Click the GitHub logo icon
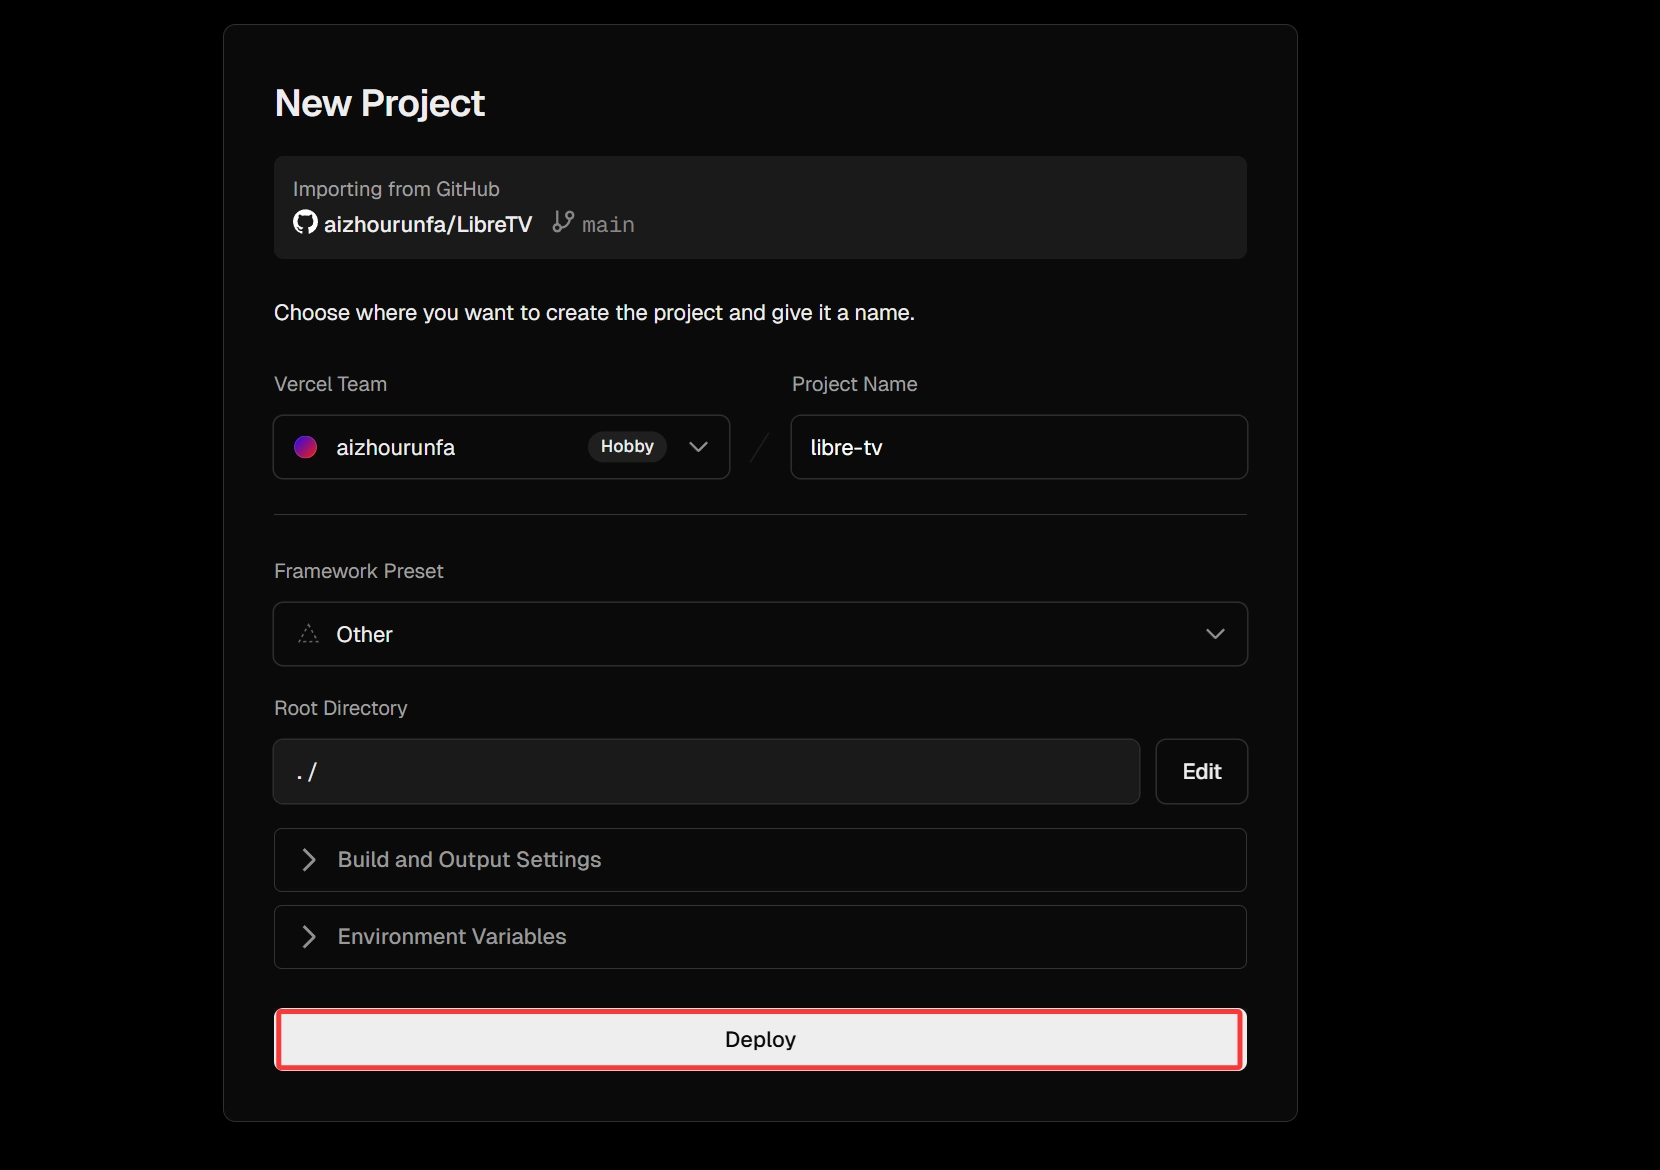The width and height of the screenshot is (1660, 1170). tap(305, 222)
